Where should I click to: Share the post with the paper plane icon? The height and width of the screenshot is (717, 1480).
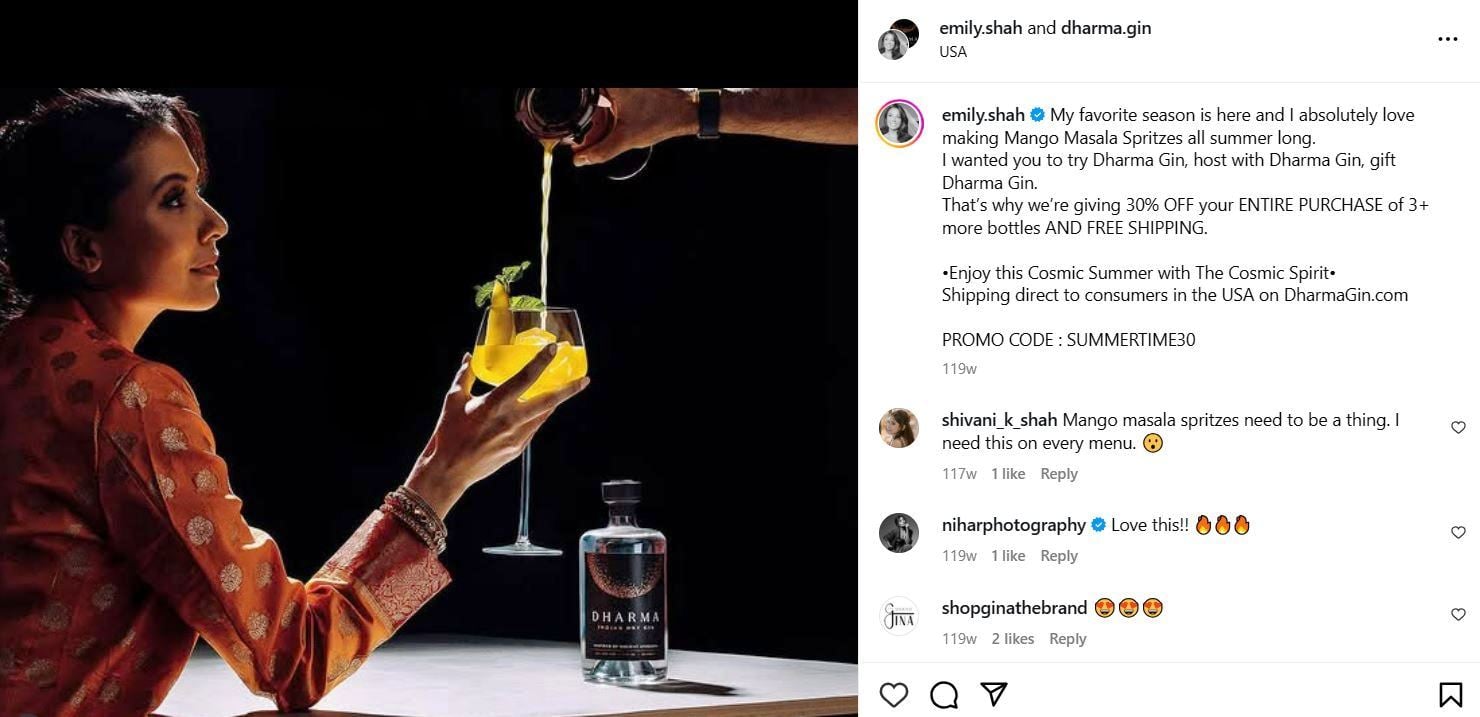pos(993,694)
